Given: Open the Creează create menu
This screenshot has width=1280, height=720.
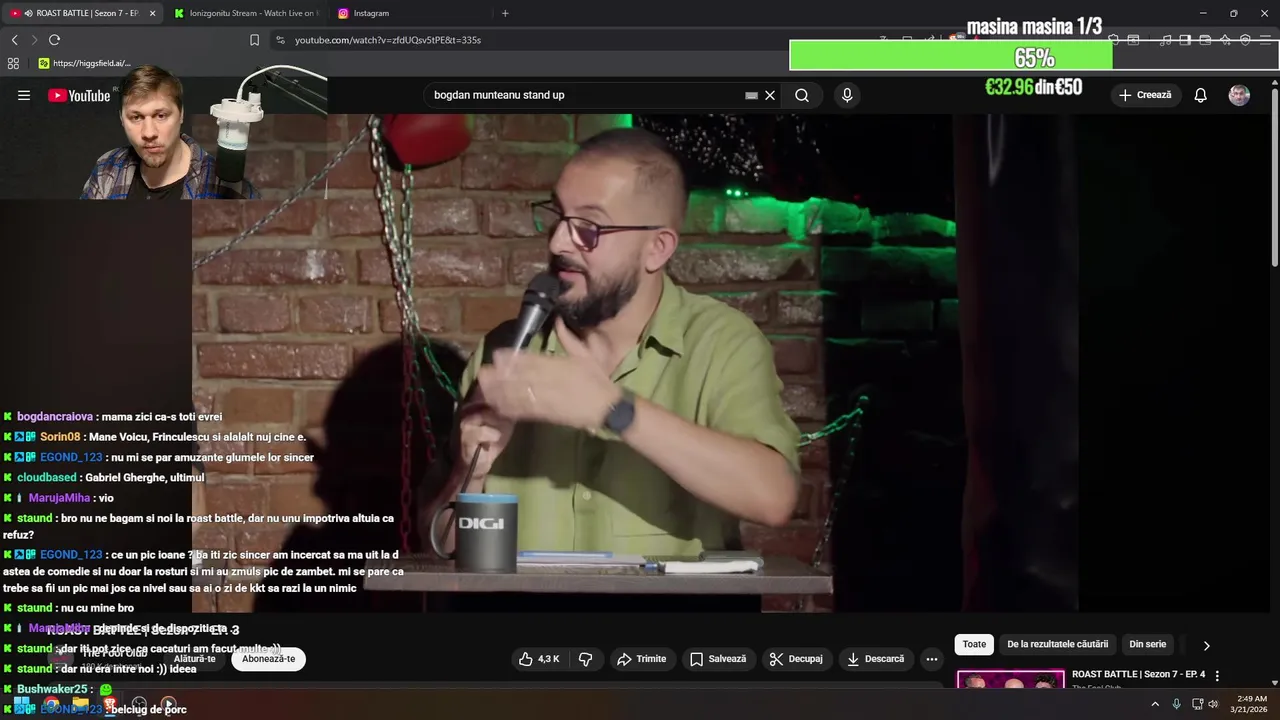Looking at the screenshot, I should (1145, 95).
